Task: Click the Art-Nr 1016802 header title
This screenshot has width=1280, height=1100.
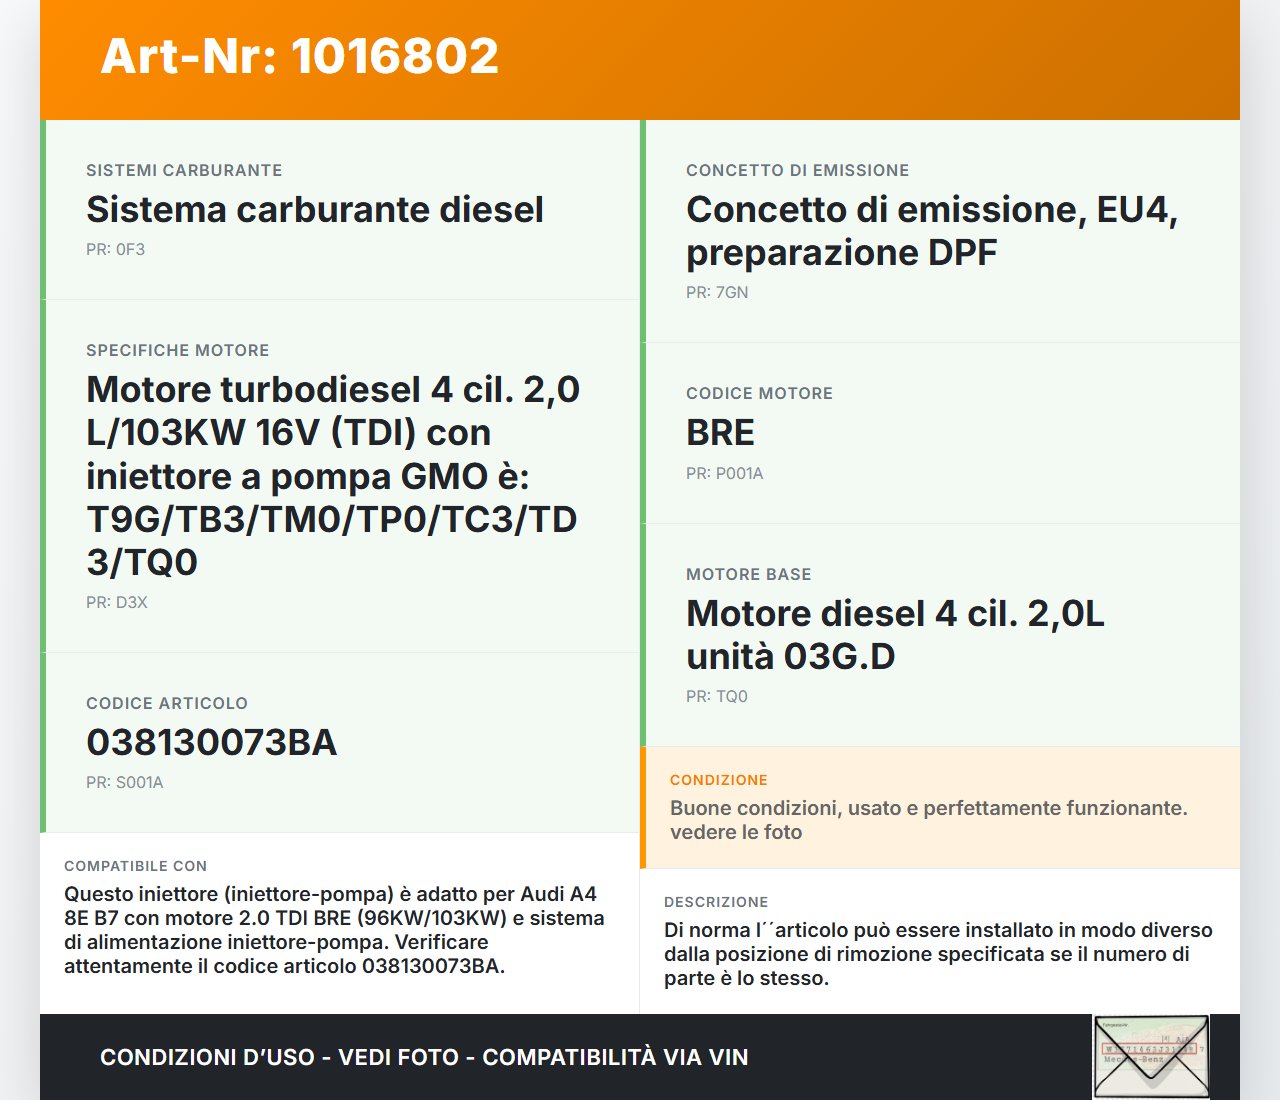Action: tap(299, 56)
